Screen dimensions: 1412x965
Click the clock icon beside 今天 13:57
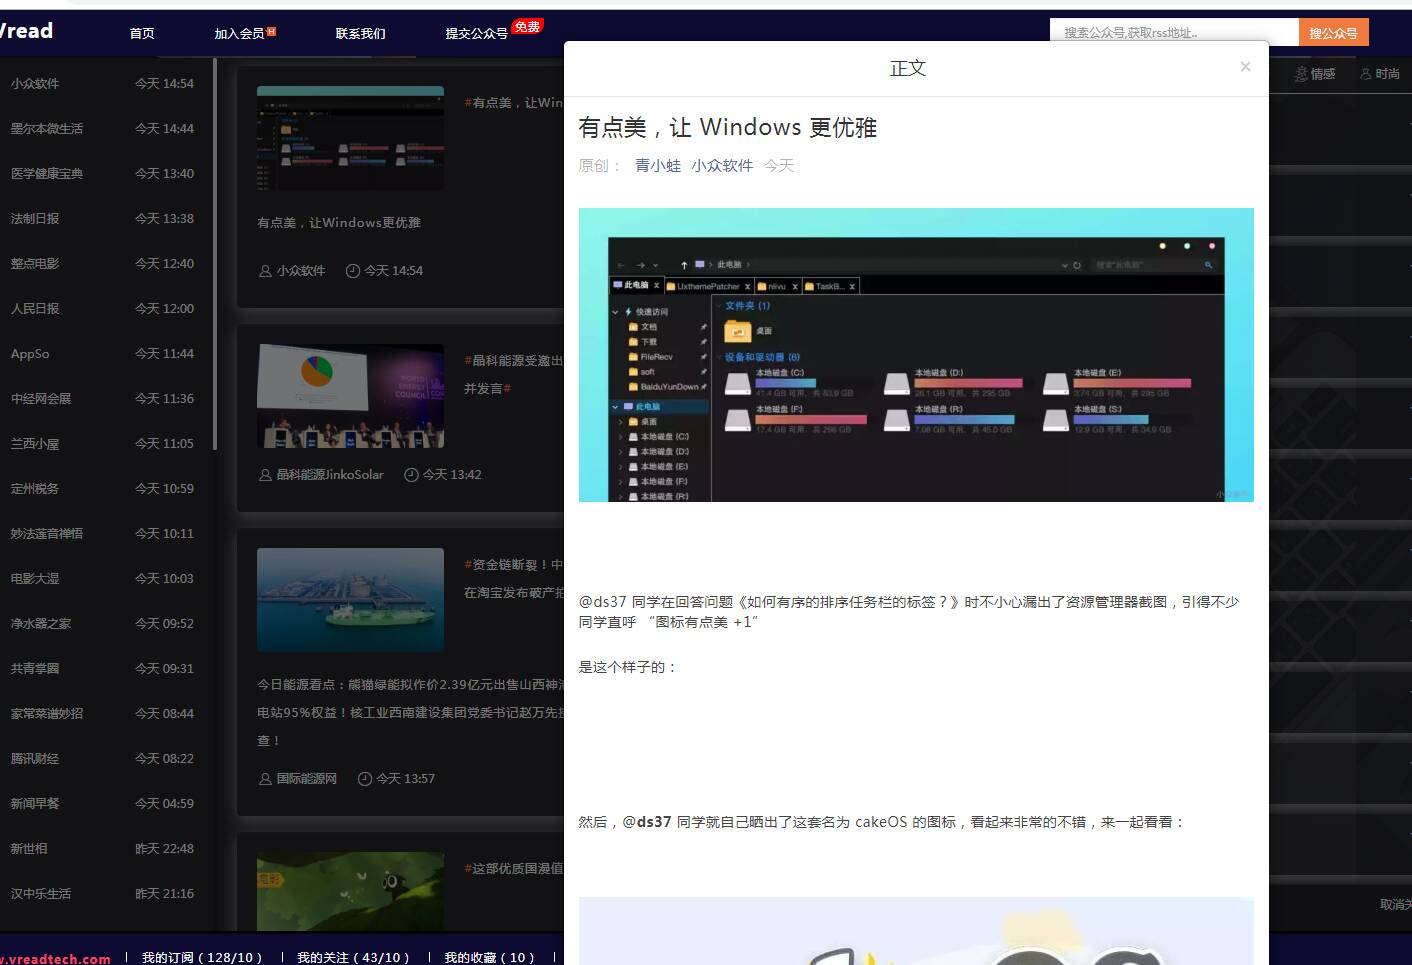365,779
